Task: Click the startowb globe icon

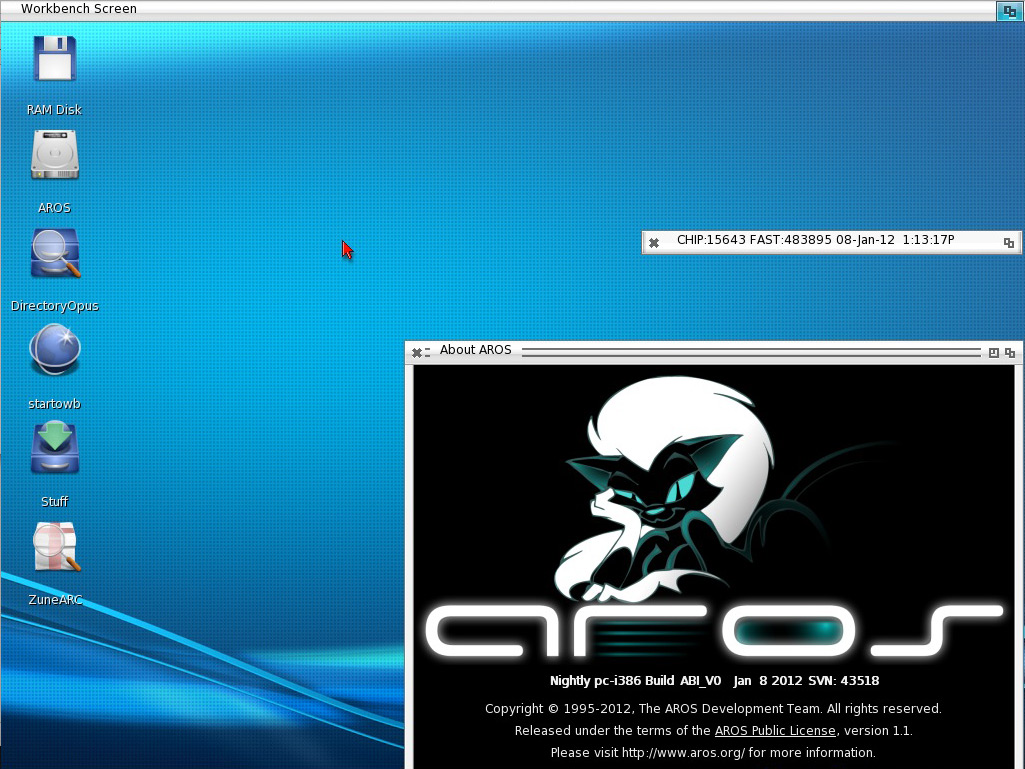Action: (55, 352)
